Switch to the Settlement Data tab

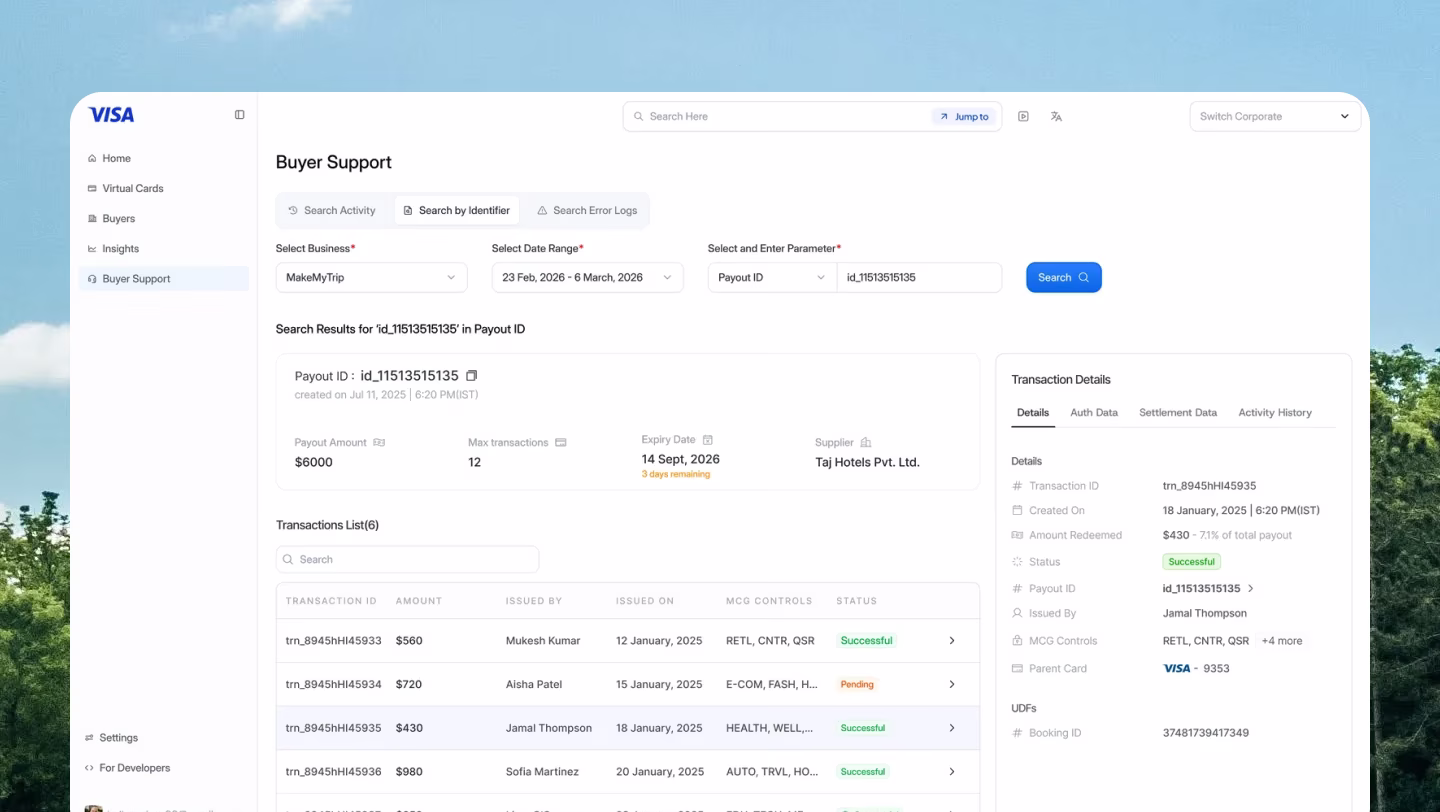1178,412
